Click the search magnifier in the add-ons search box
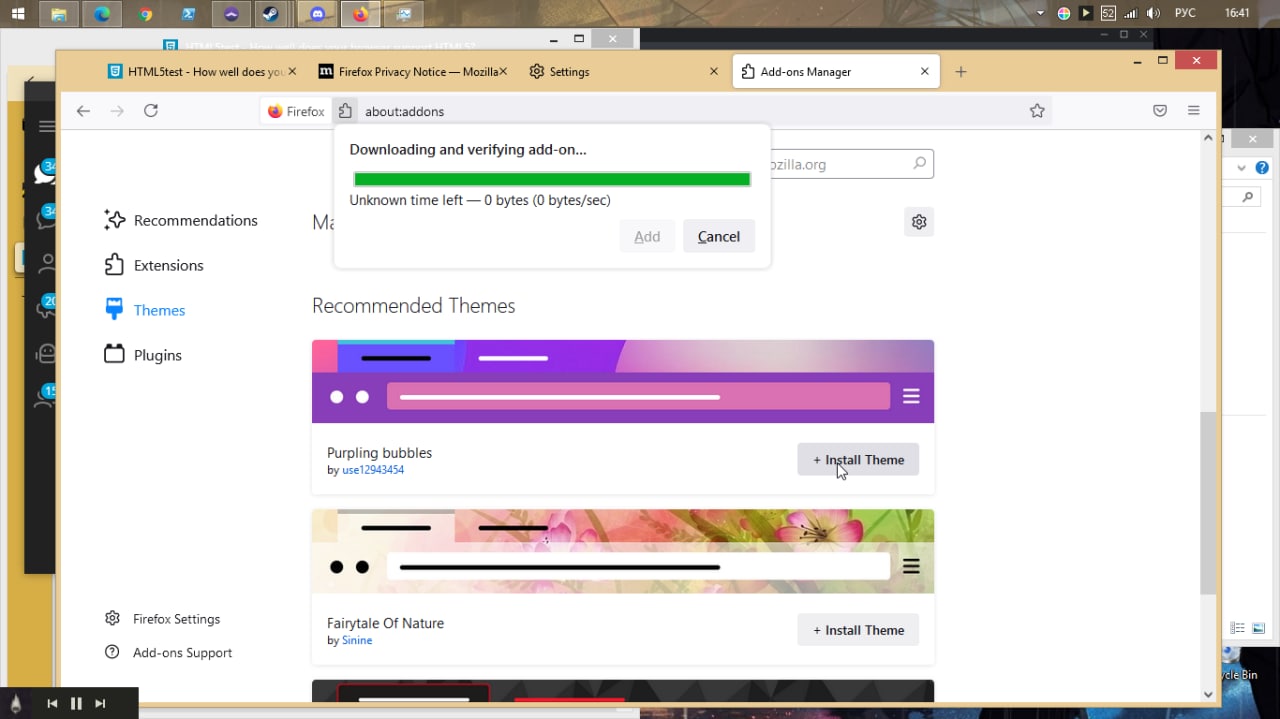This screenshot has width=1280, height=719. [x=919, y=163]
